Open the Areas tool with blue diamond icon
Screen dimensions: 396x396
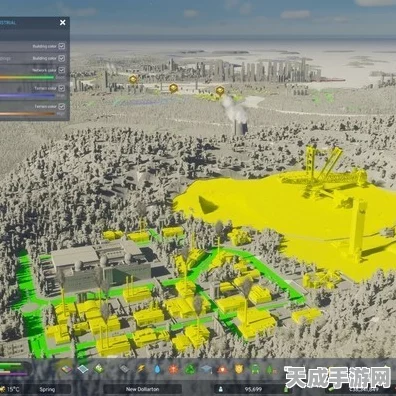click(83, 369)
